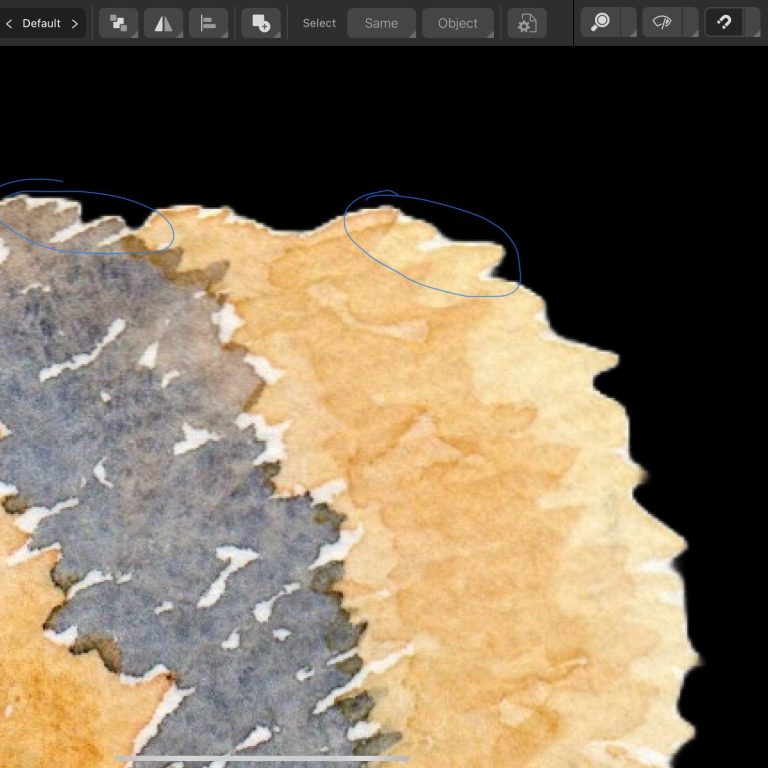Open the Select Same dropdown
The image size is (768, 768).
(x=381, y=23)
